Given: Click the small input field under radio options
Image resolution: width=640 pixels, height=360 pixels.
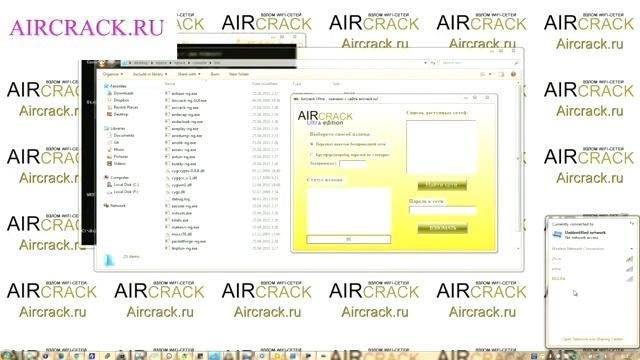Looking at the screenshot, I should coord(353,164).
